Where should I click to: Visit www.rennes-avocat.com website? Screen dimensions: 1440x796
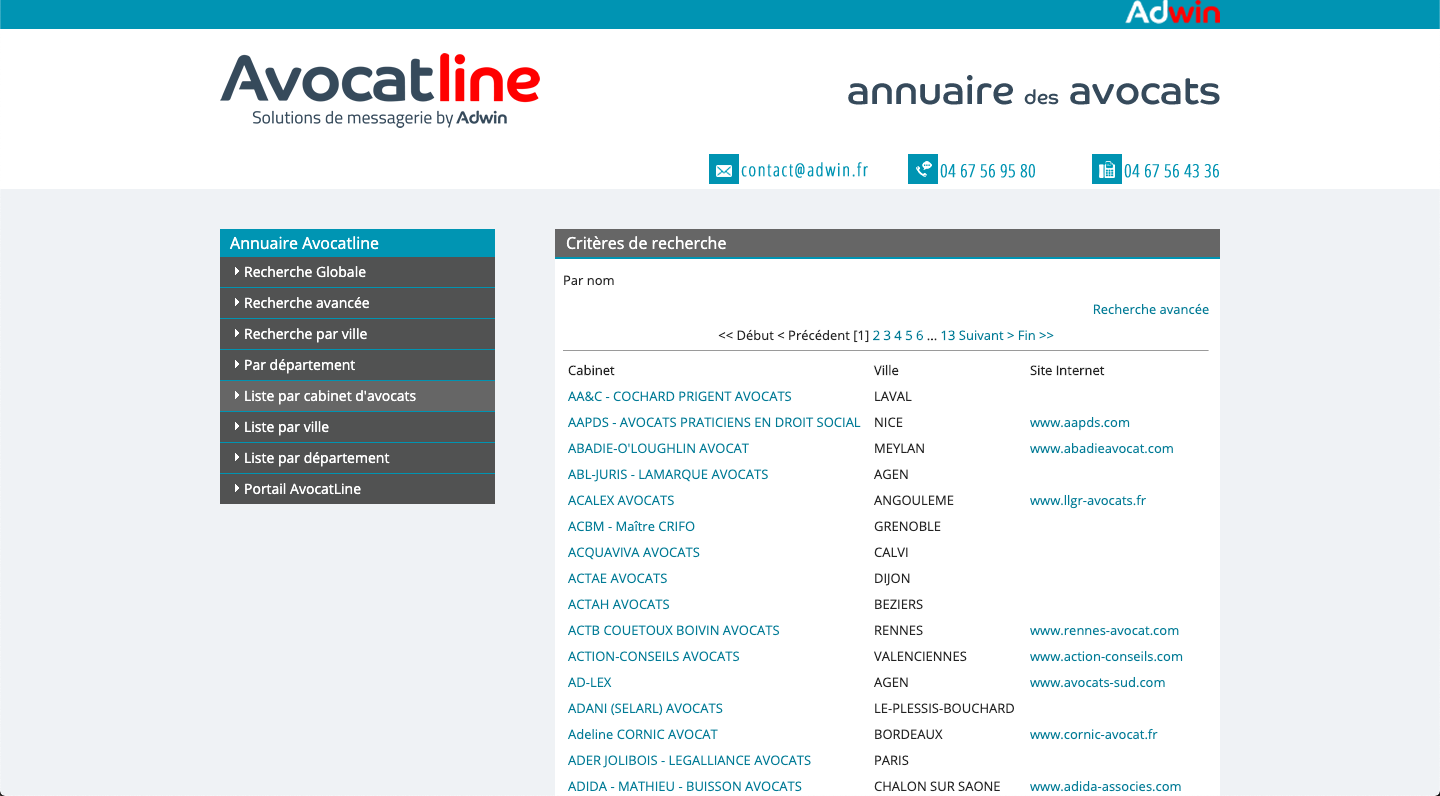click(1104, 631)
